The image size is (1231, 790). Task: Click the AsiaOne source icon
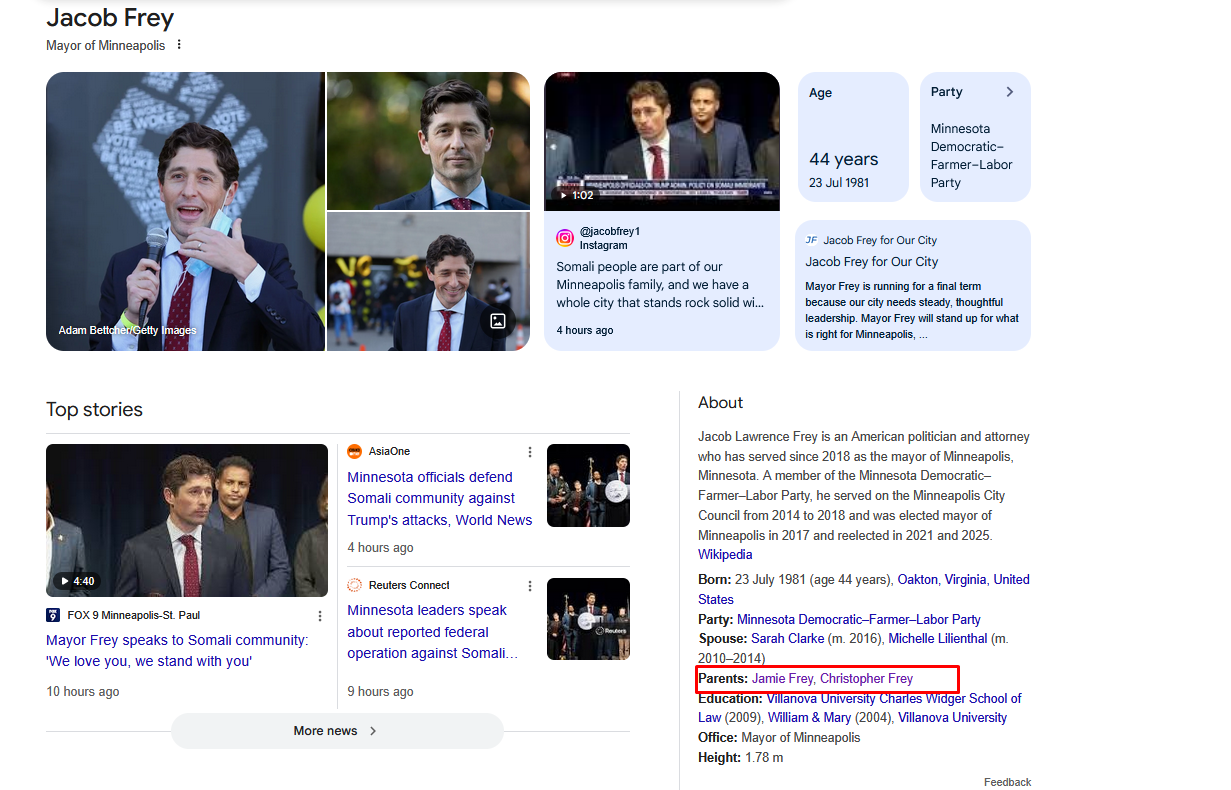pos(354,452)
